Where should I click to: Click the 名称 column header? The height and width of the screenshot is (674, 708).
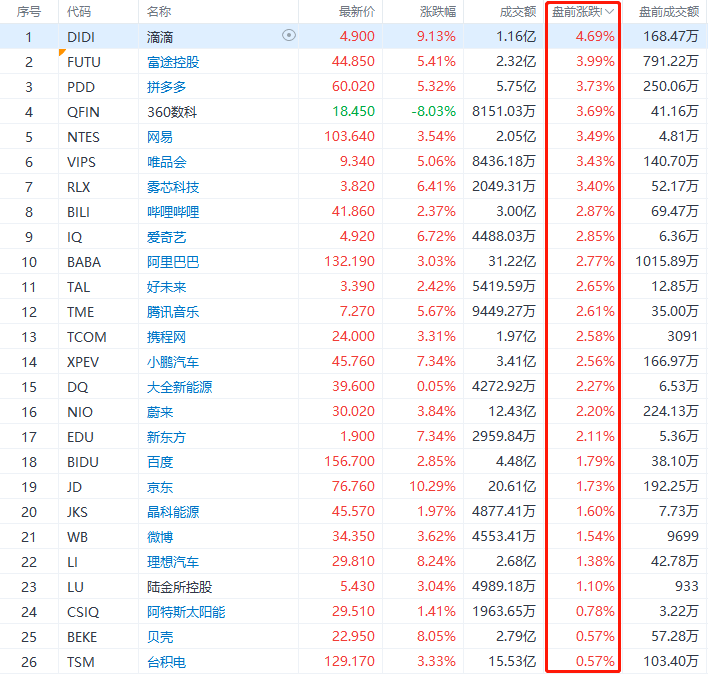[158, 12]
